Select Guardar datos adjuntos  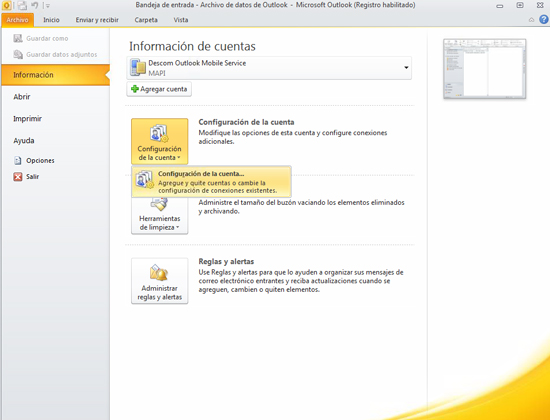[x=61, y=55]
